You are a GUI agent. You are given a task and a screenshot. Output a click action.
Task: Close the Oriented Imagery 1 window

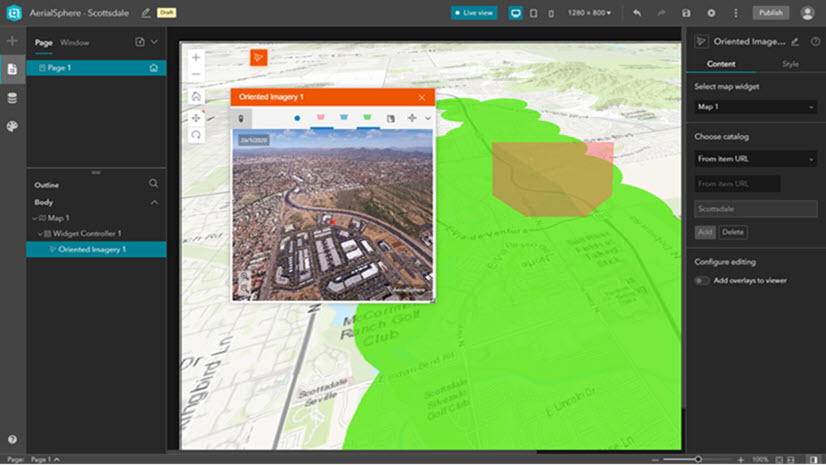pyautogui.click(x=421, y=97)
